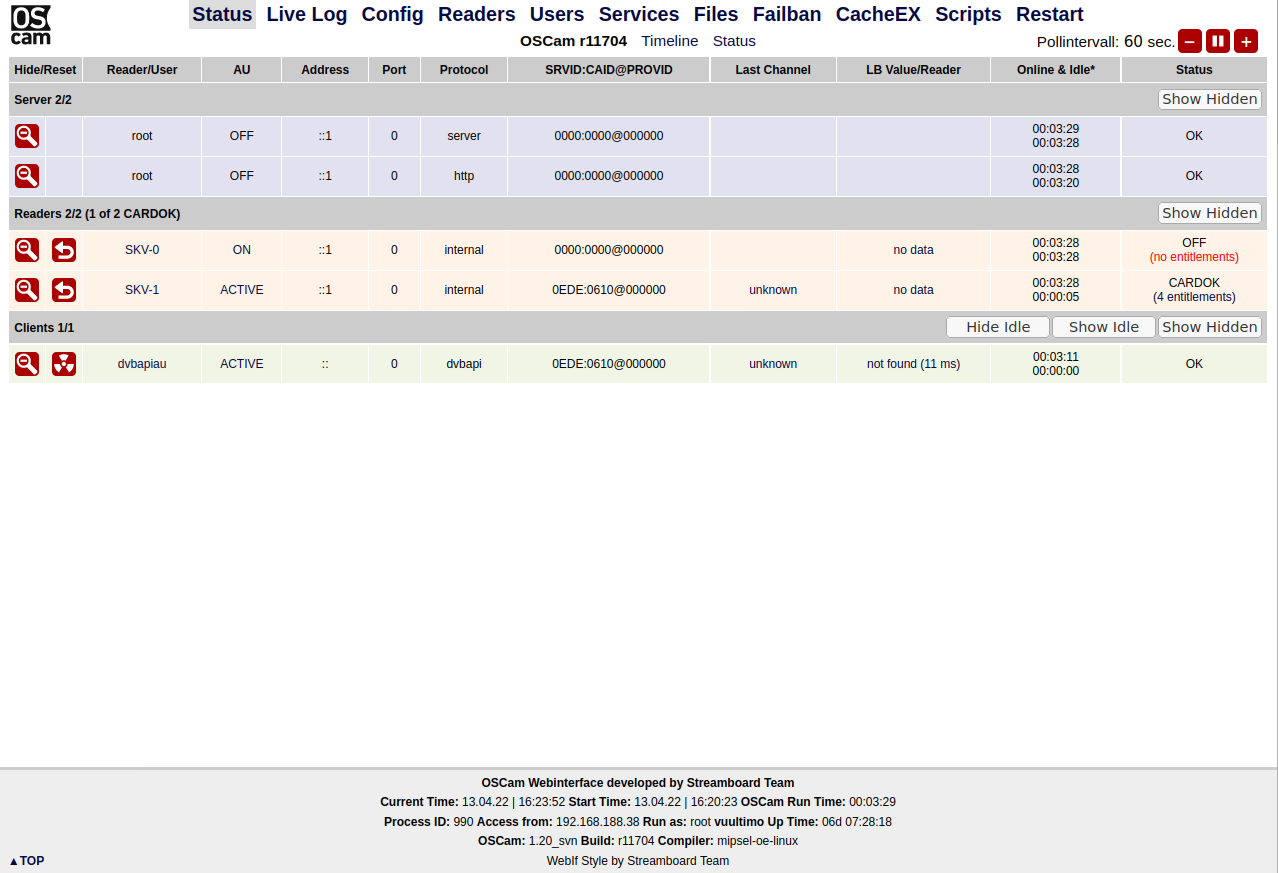This screenshot has width=1278, height=873.
Task: Hide the SKV-0 reader row
Action: [27, 250]
